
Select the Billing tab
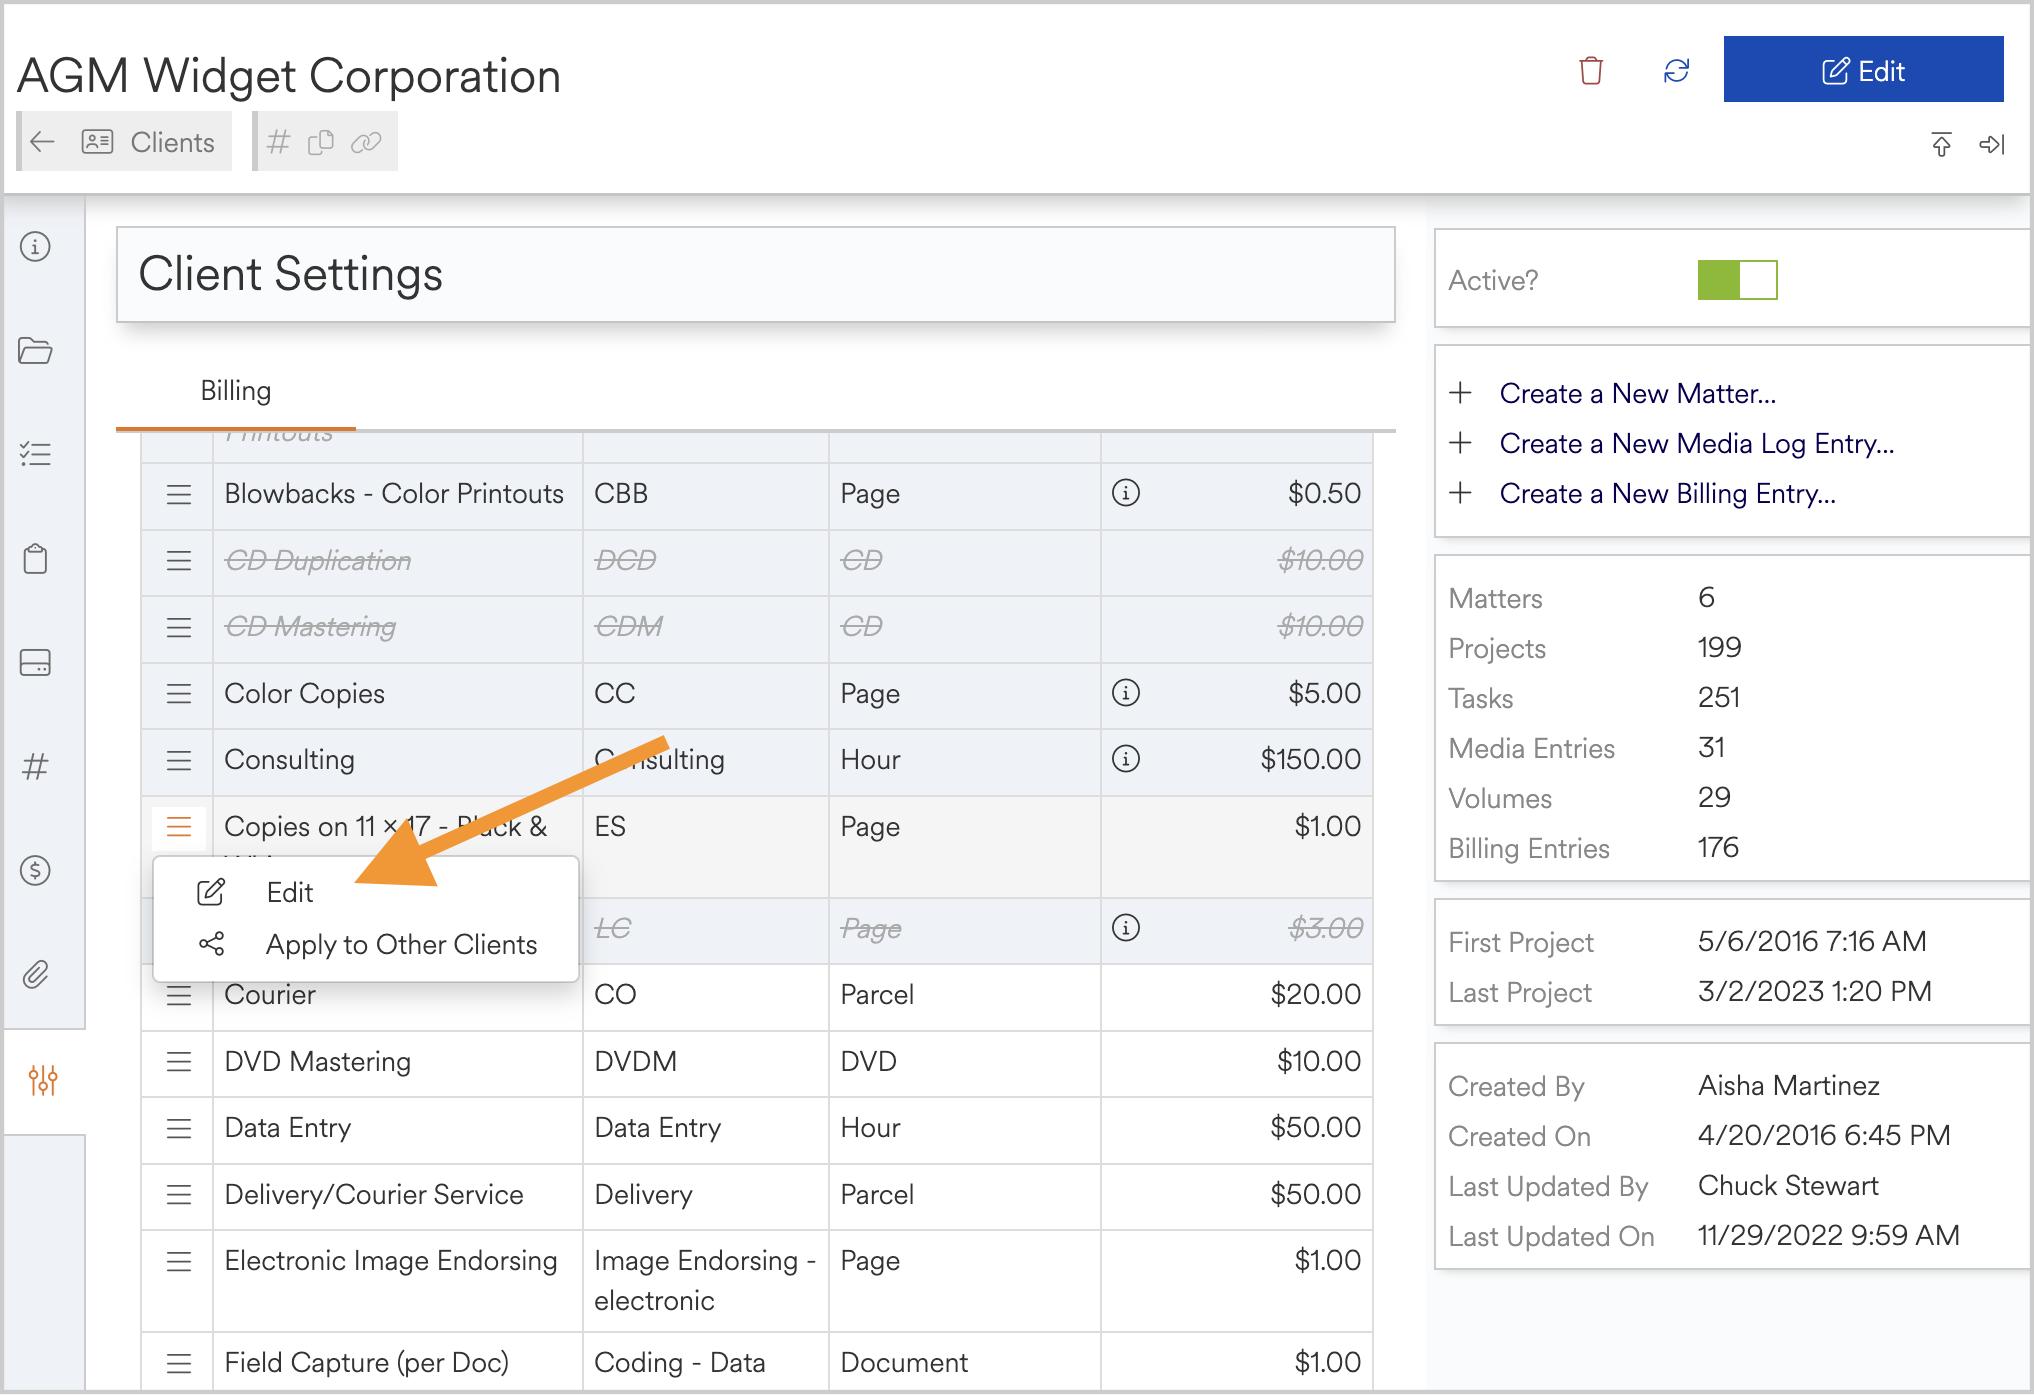pos(236,391)
